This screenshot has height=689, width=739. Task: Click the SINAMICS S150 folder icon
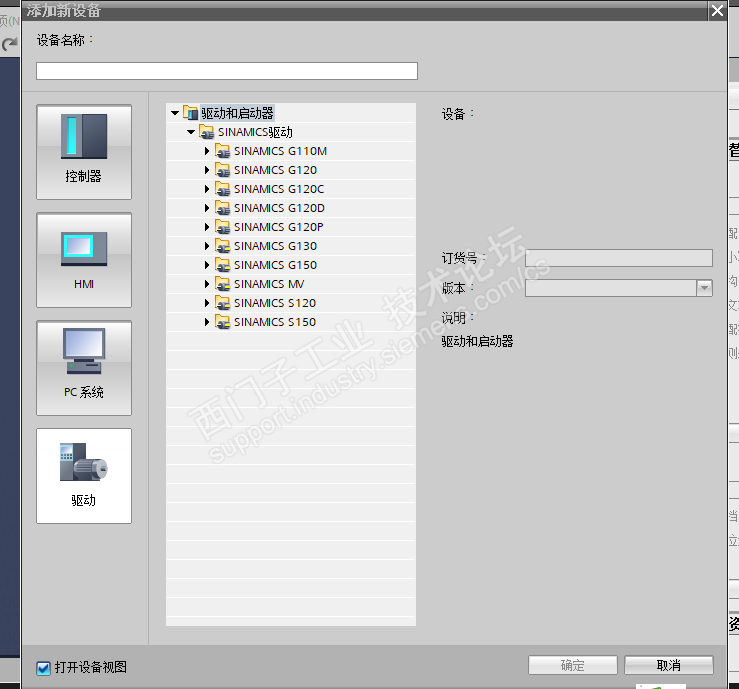pyautogui.click(x=222, y=322)
